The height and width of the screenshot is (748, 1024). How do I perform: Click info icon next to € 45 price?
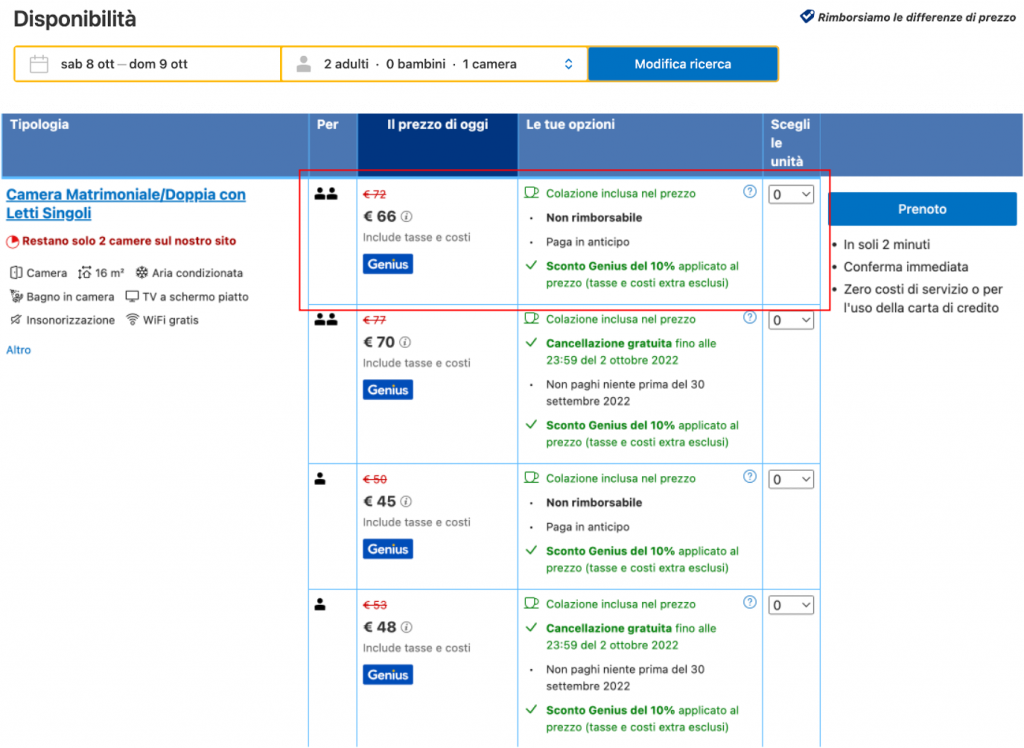click(x=406, y=502)
